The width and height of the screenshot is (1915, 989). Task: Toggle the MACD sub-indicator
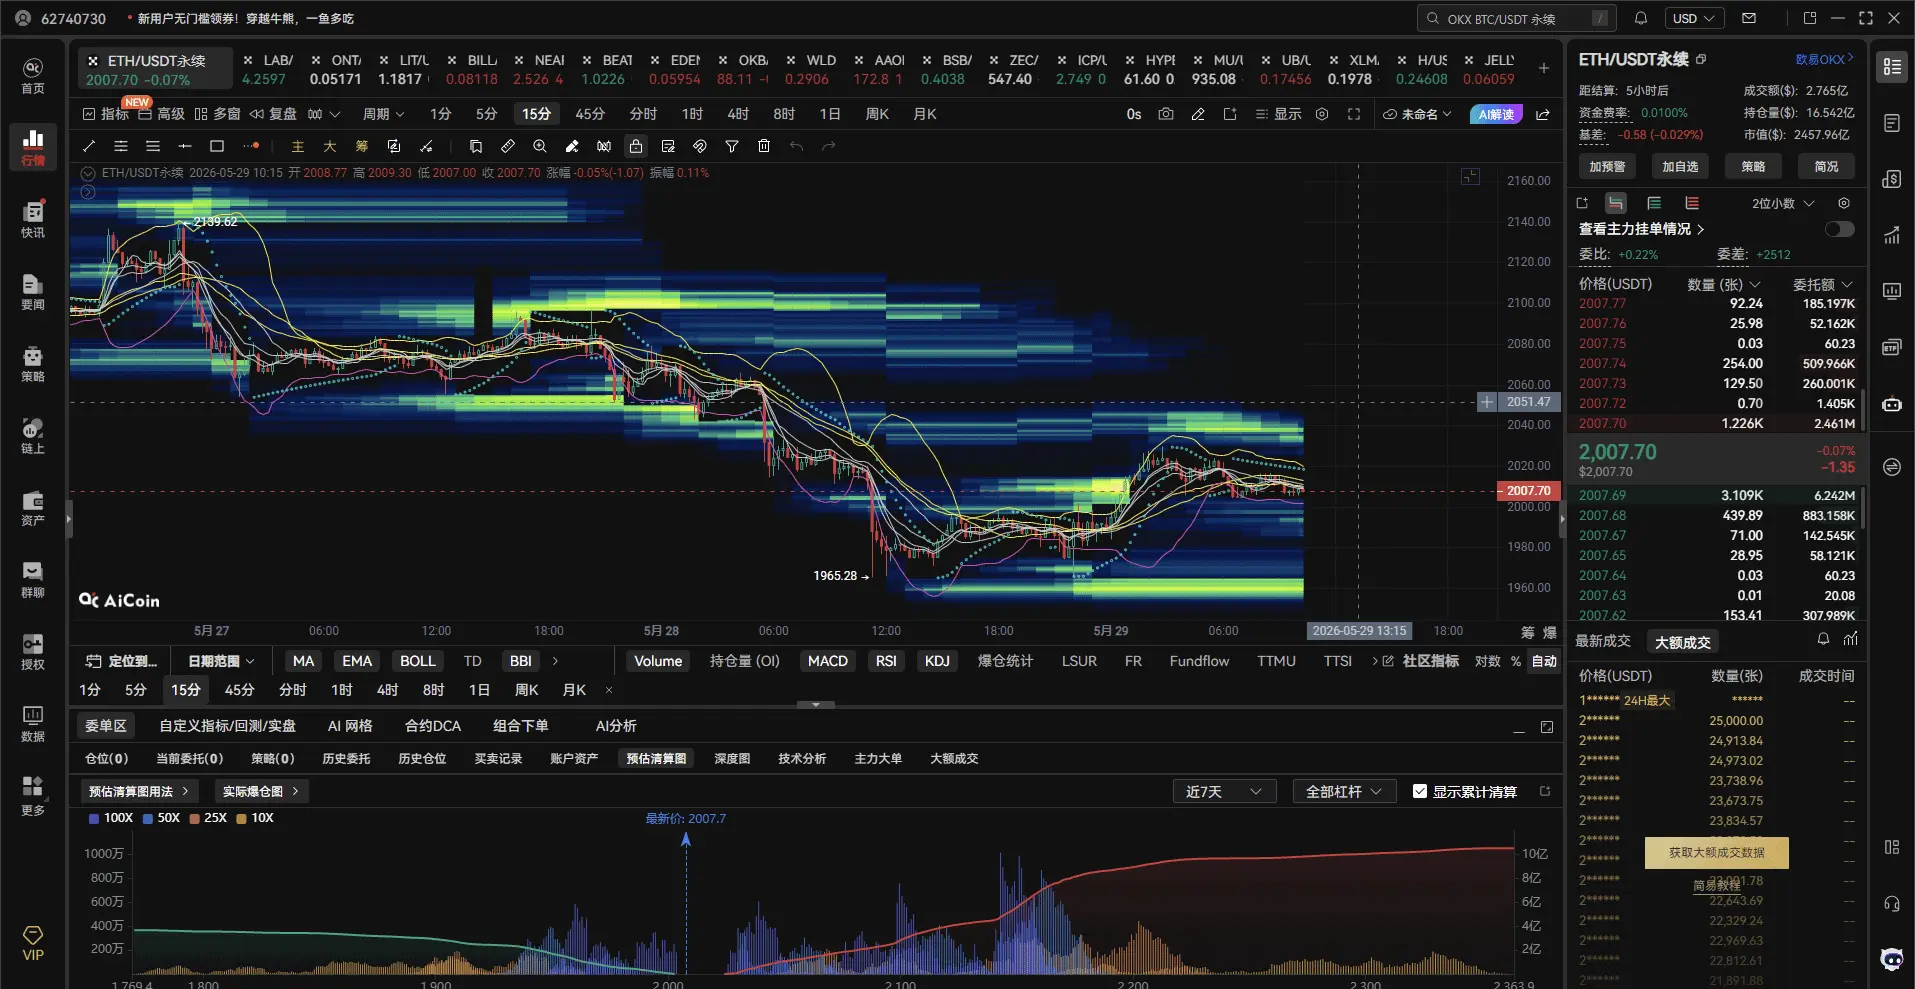click(828, 661)
